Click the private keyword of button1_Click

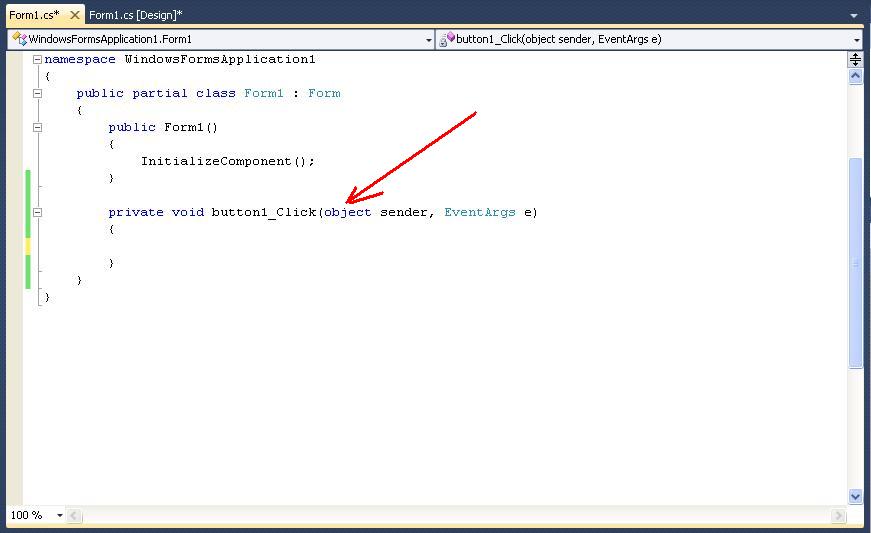(136, 212)
